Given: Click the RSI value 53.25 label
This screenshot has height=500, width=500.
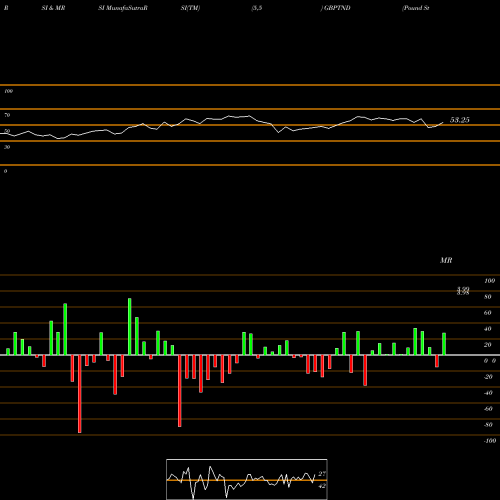Looking at the screenshot, I should click(460, 120).
